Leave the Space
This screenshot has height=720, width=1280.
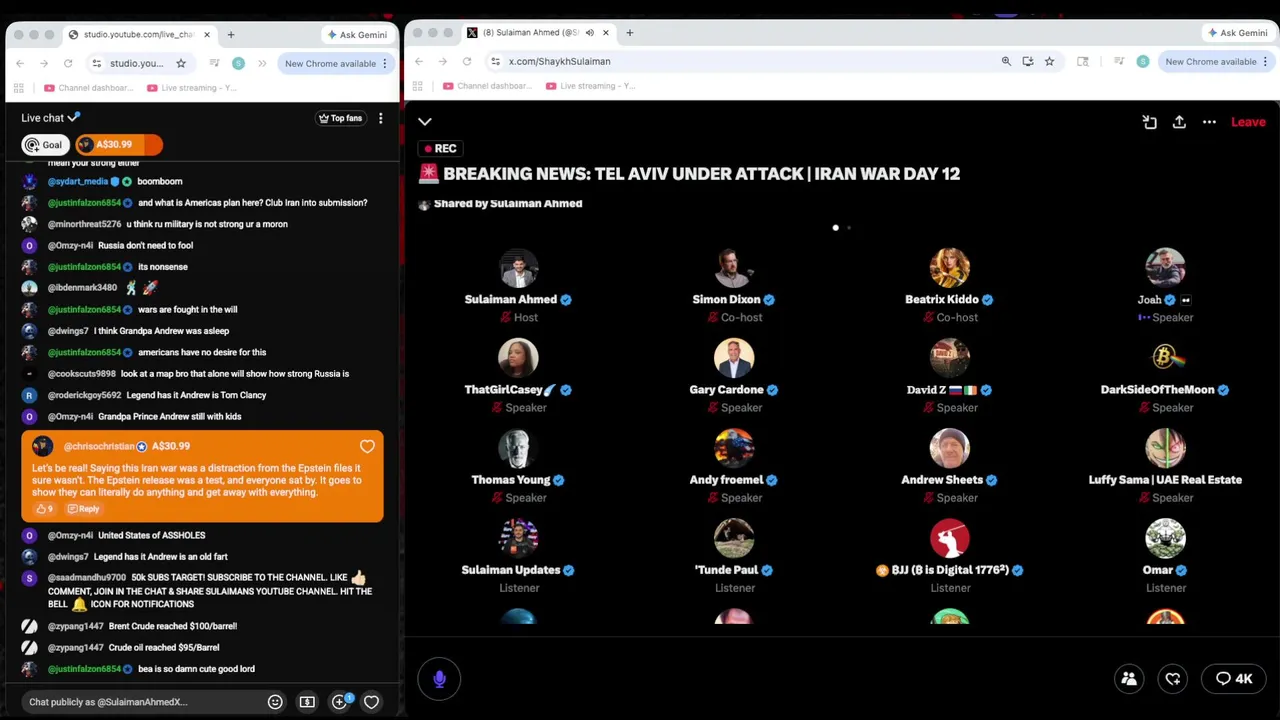click(x=1248, y=122)
